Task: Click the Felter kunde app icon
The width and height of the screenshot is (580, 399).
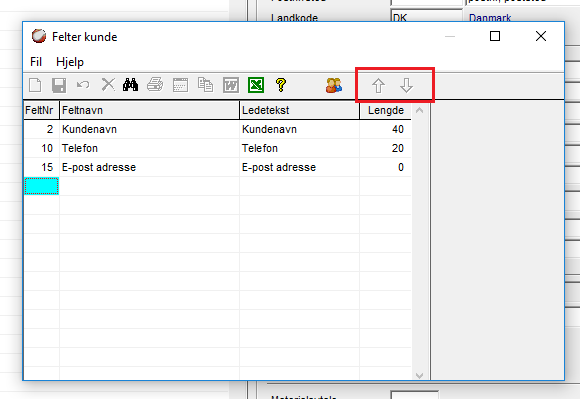Action: pyautogui.click(x=39, y=36)
